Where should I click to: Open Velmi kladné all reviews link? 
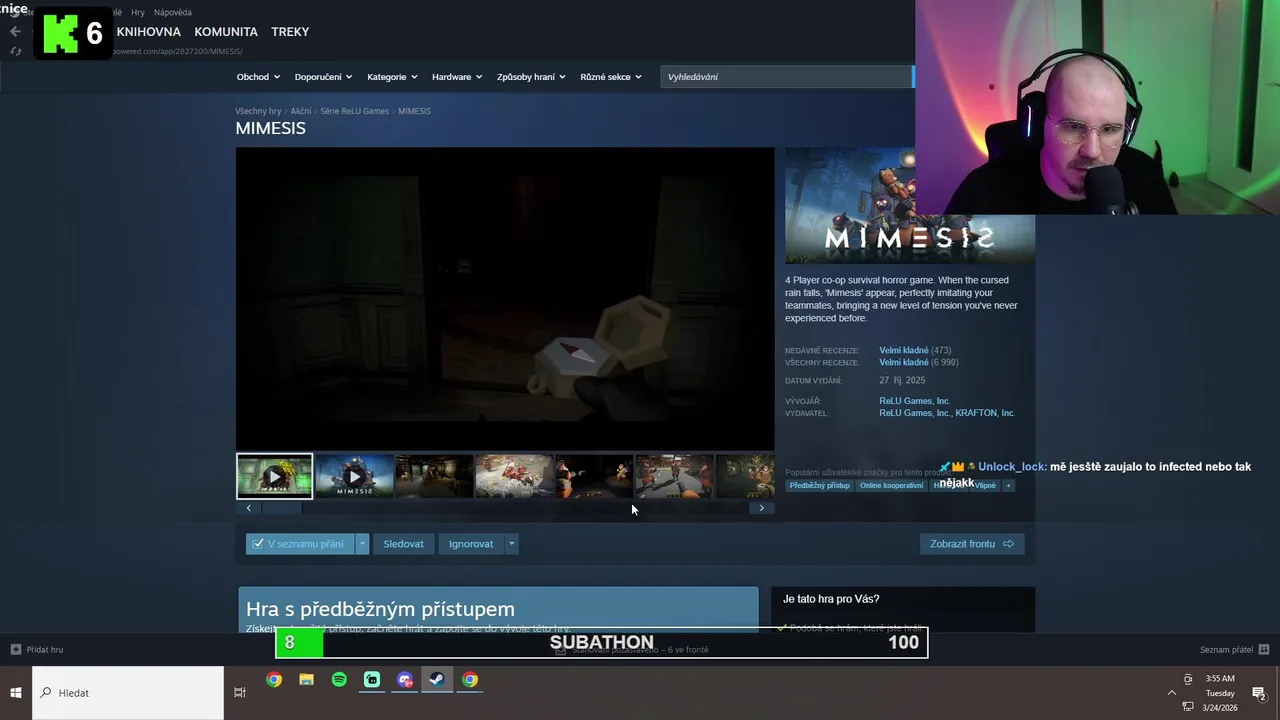(904, 363)
